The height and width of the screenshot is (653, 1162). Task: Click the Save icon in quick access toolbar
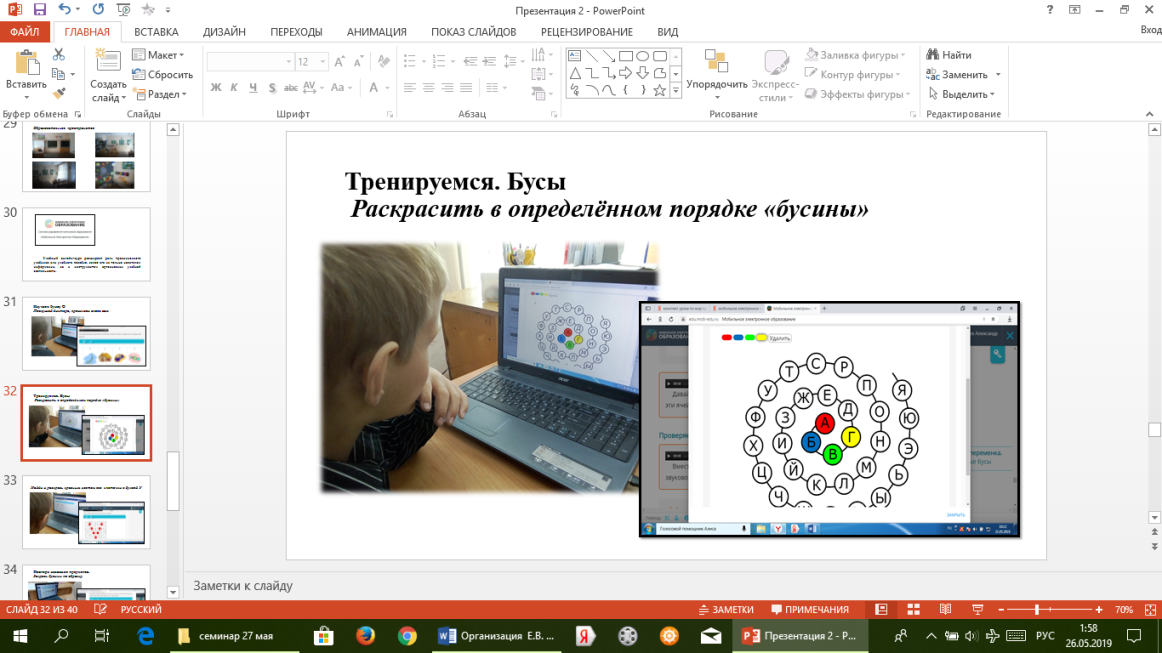coord(40,10)
